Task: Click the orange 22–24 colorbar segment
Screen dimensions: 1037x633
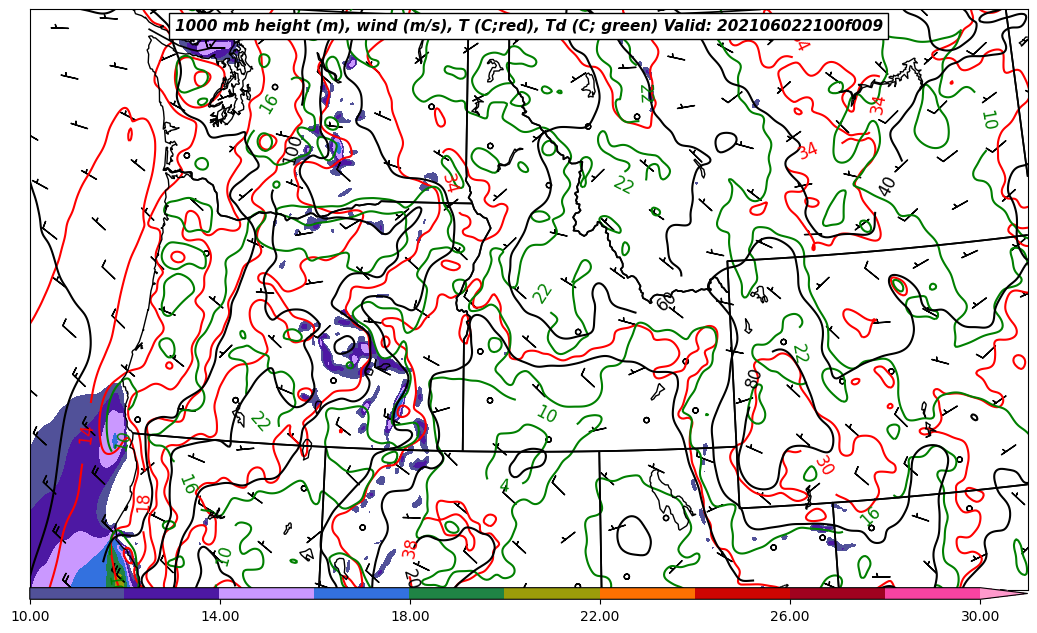Action: 647,593
